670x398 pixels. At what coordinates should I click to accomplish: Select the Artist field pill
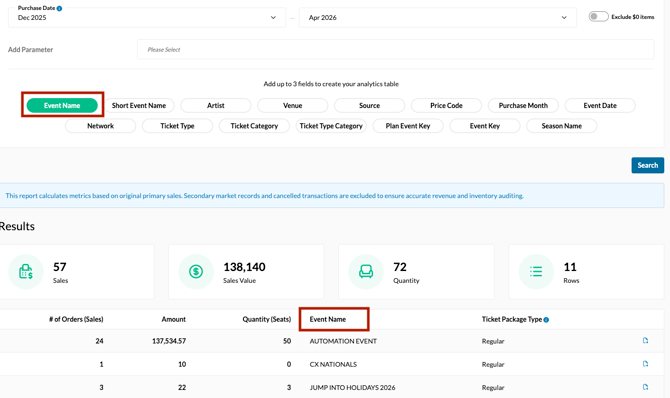tap(216, 106)
